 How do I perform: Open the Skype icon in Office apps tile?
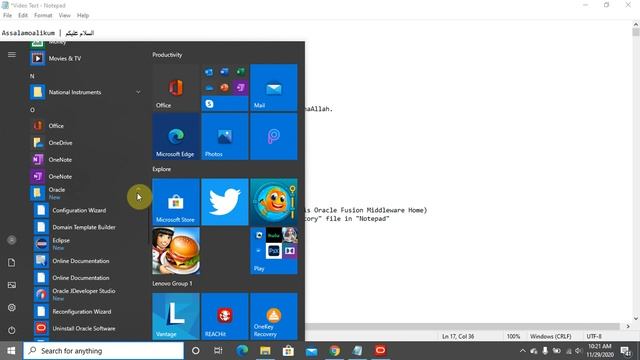point(209,104)
